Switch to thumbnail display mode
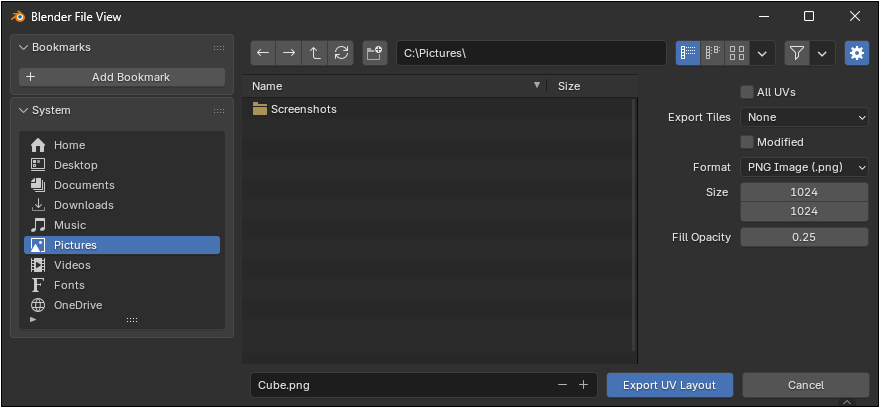The image size is (880, 408). tap(737, 53)
